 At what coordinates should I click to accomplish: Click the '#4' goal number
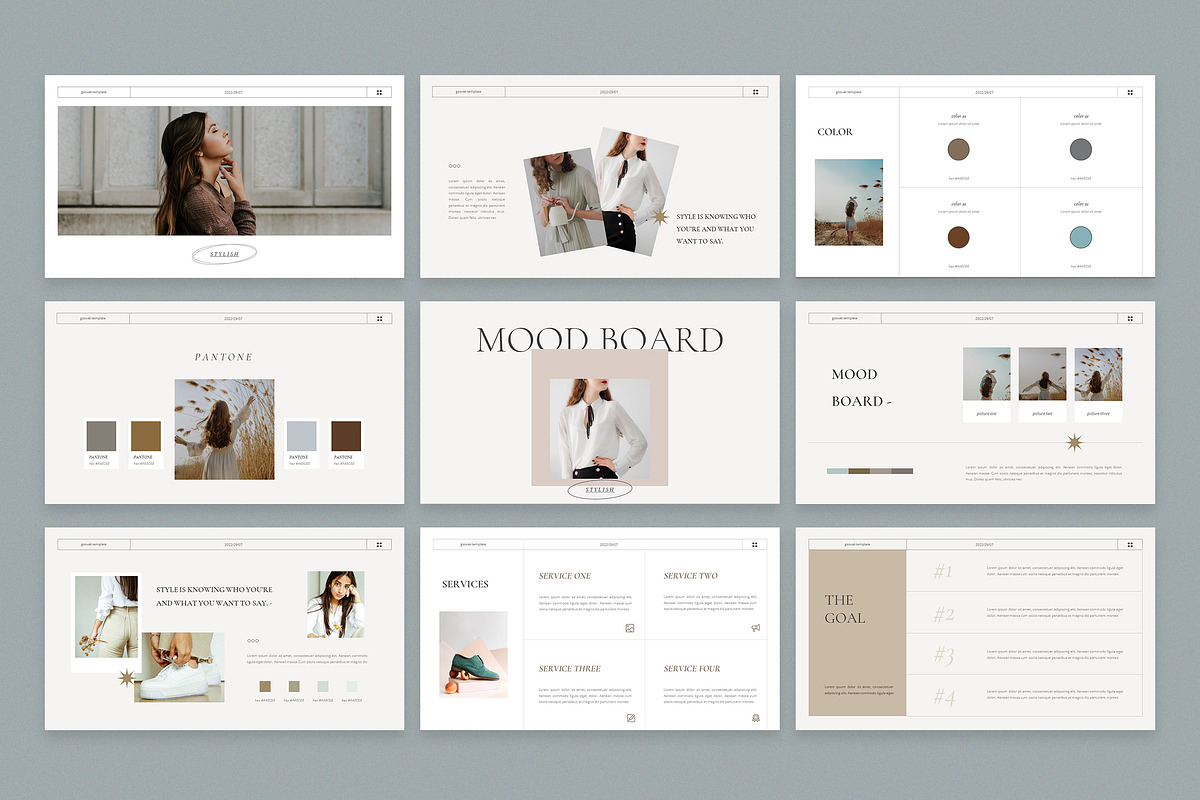[944, 698]
